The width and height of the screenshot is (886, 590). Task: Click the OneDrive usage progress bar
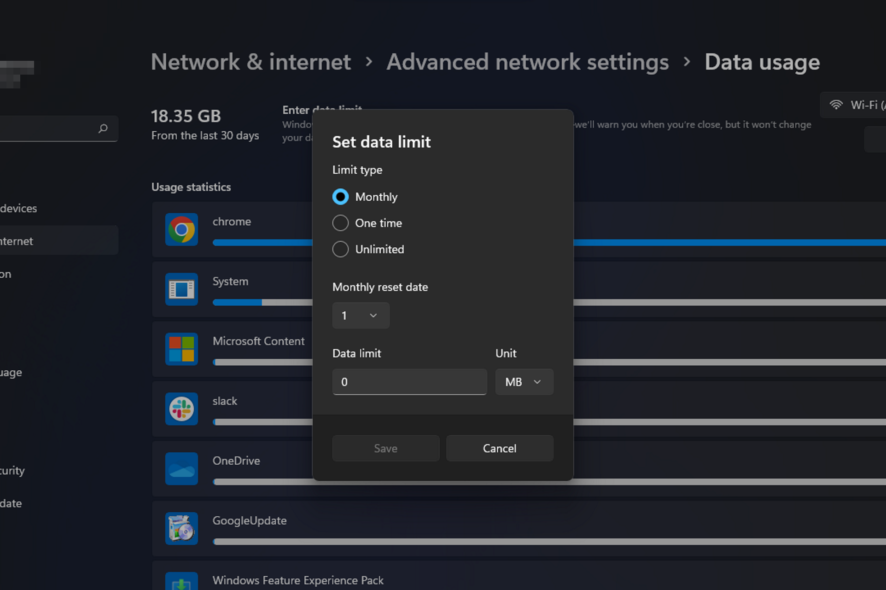pyautogui.click(x=549, y=481)
